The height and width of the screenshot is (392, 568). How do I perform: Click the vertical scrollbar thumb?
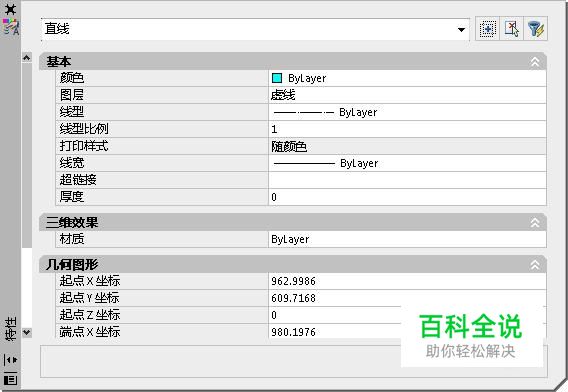click(26, 155)
